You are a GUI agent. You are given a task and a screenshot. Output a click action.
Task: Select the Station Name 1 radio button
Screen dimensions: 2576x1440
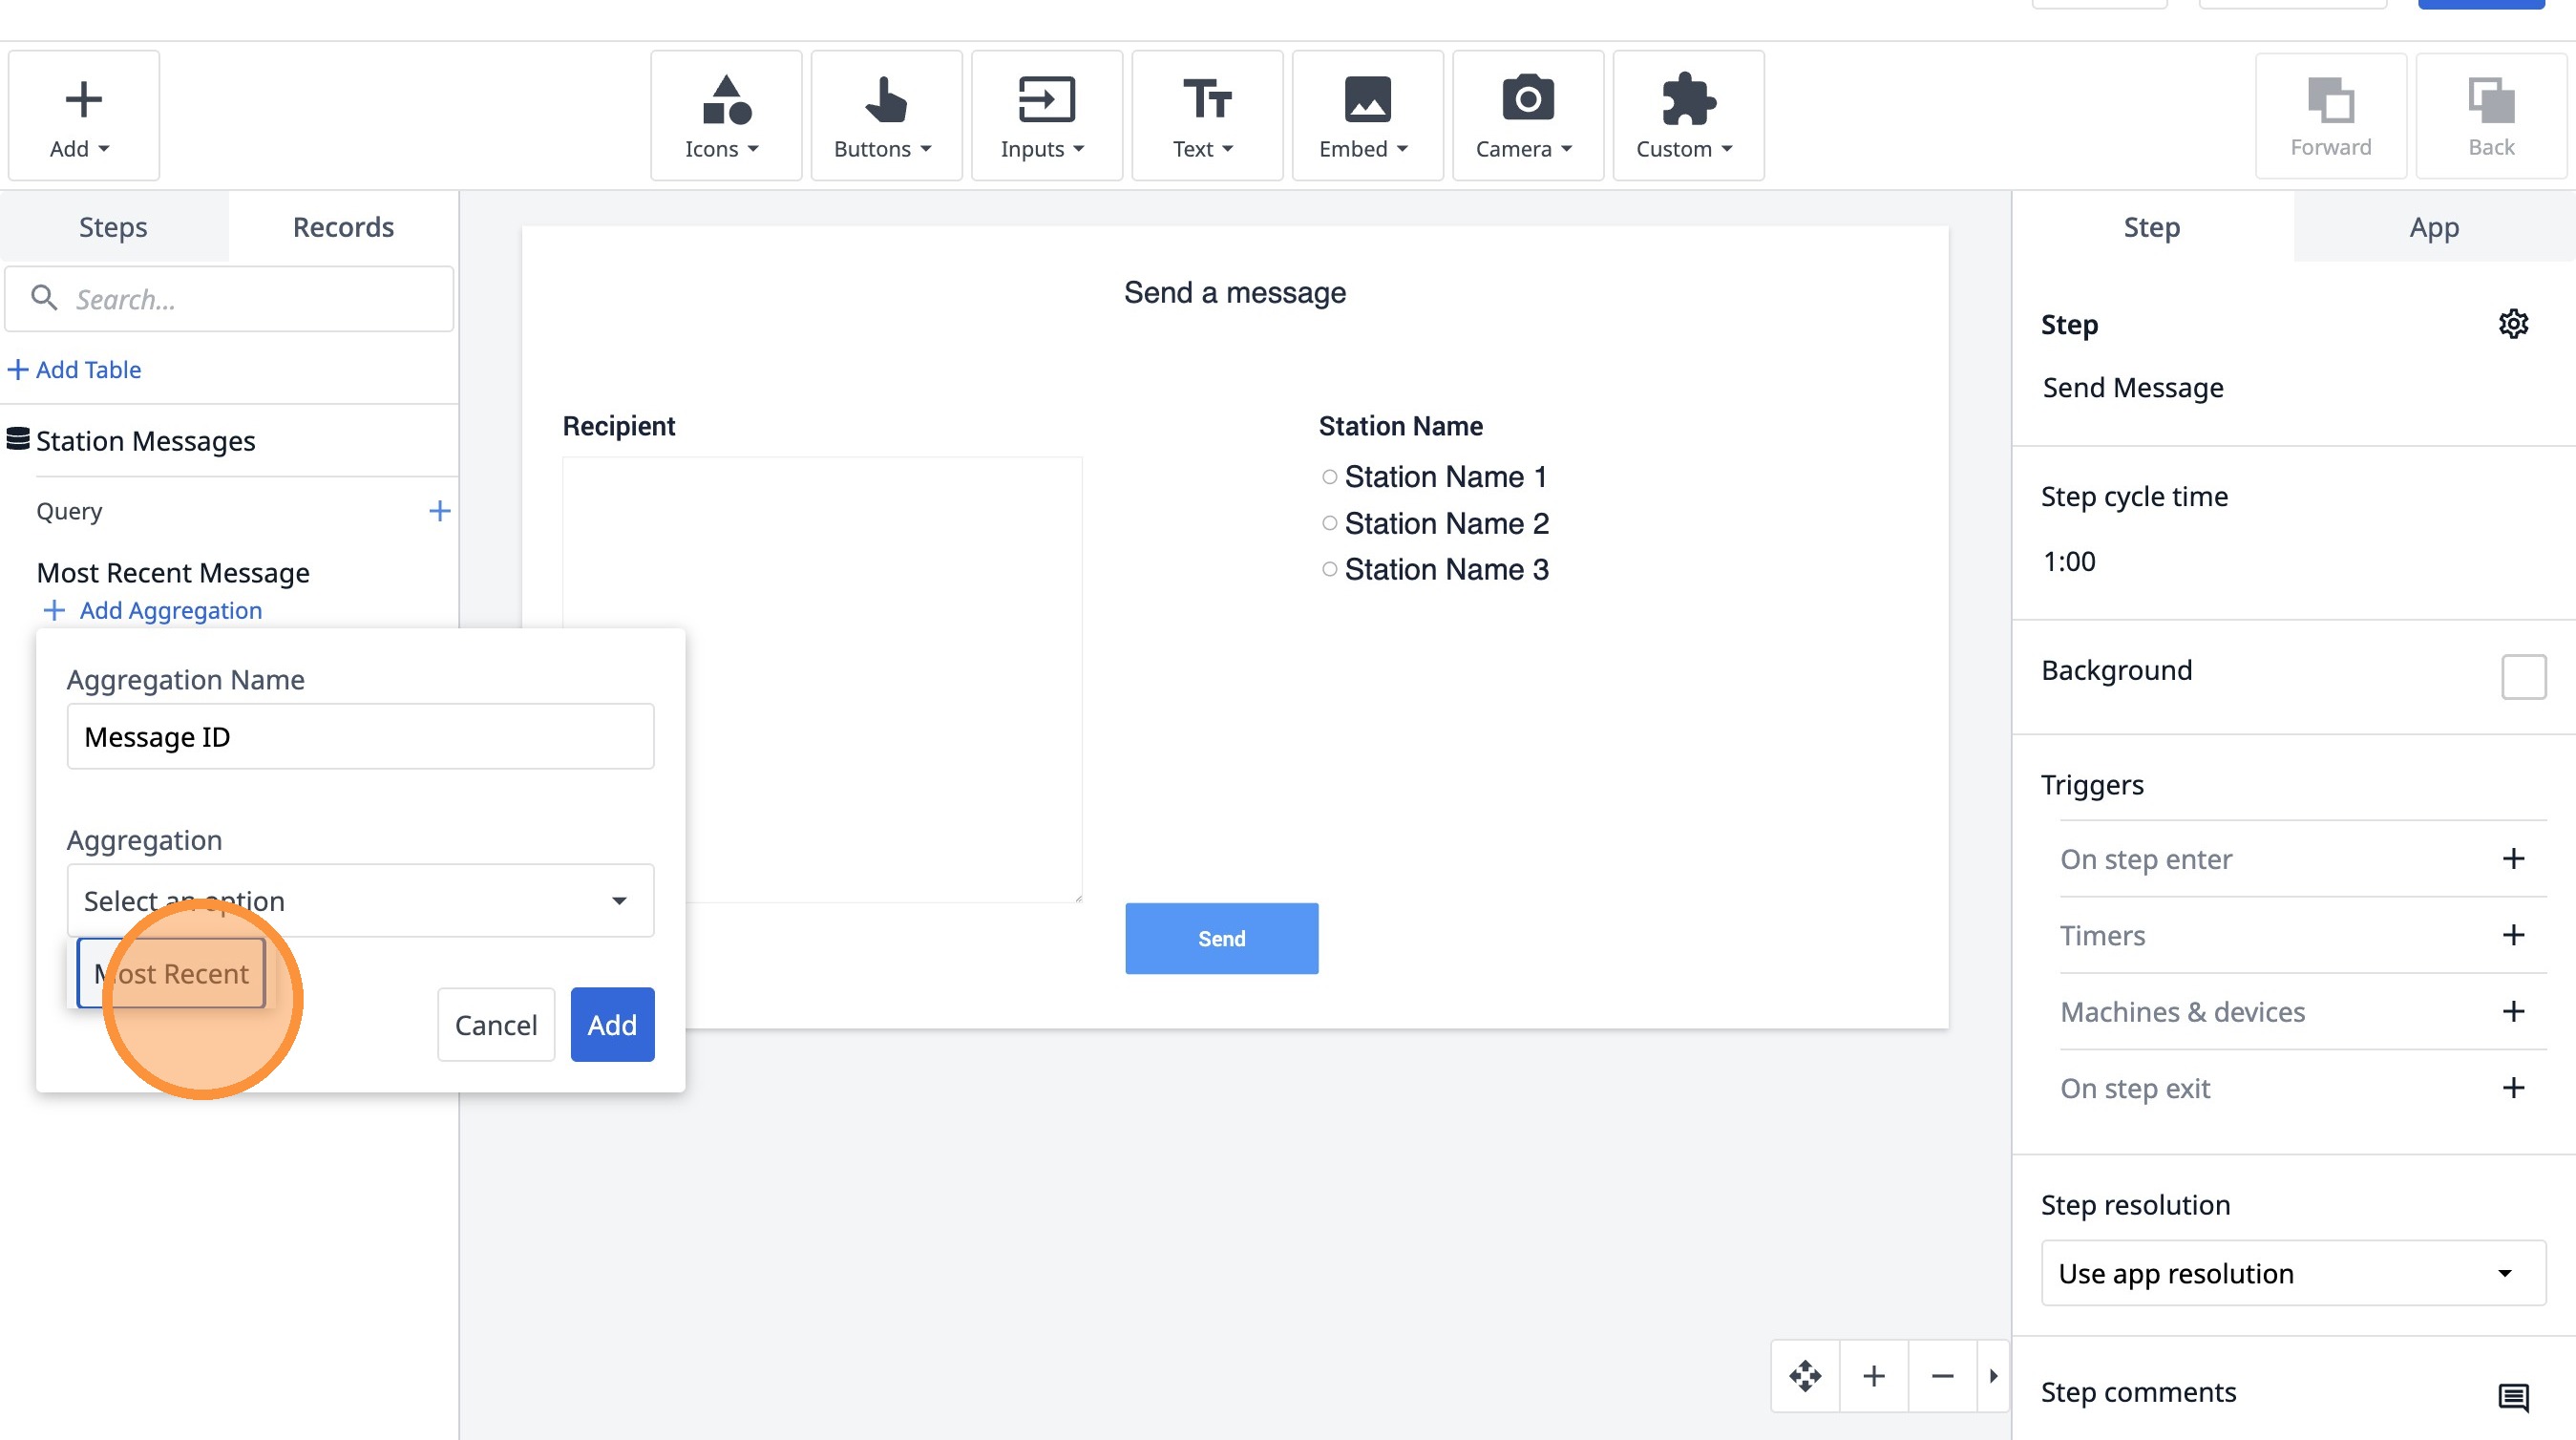click(1329, 477)
